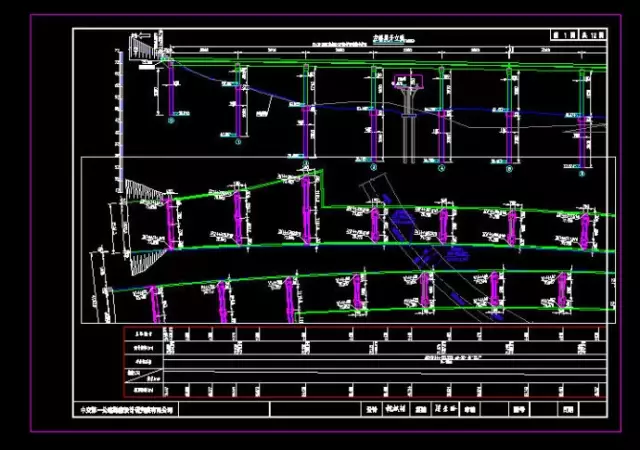Select the bottom row label in the data table

tap(141, 388)
